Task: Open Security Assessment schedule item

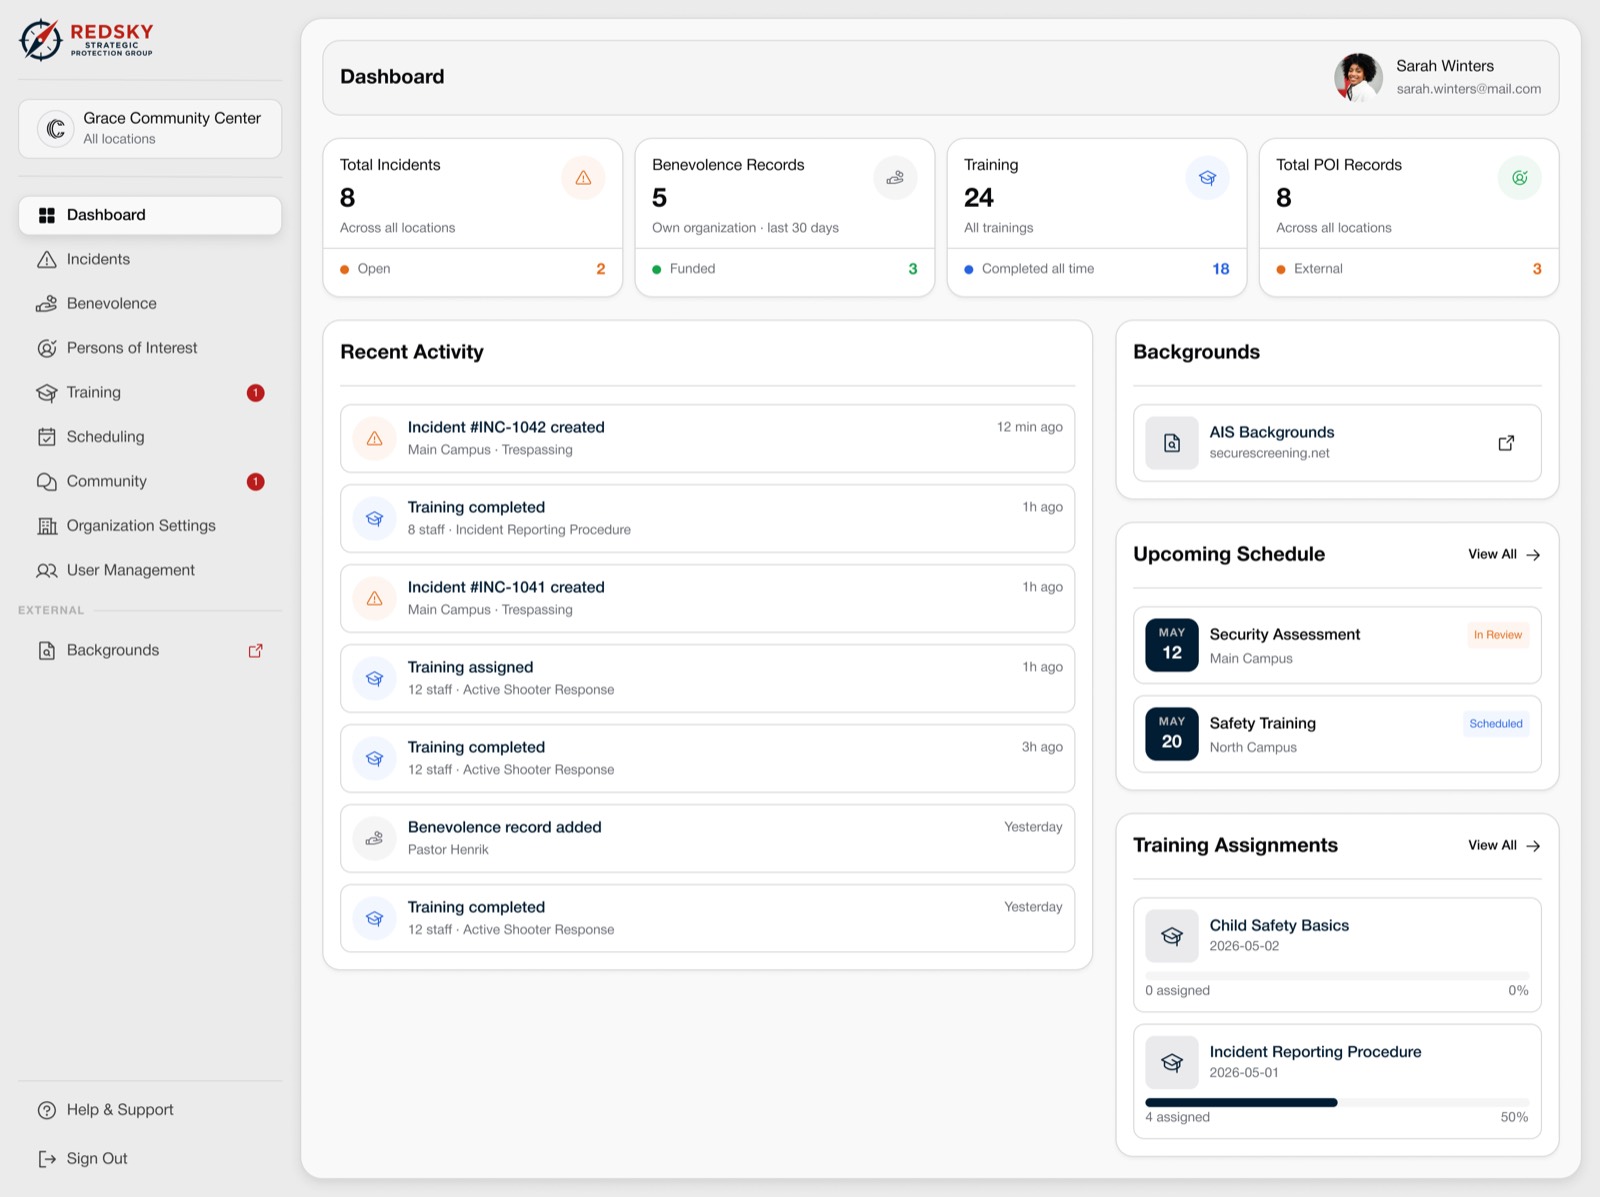Action: click(1337, 645)
